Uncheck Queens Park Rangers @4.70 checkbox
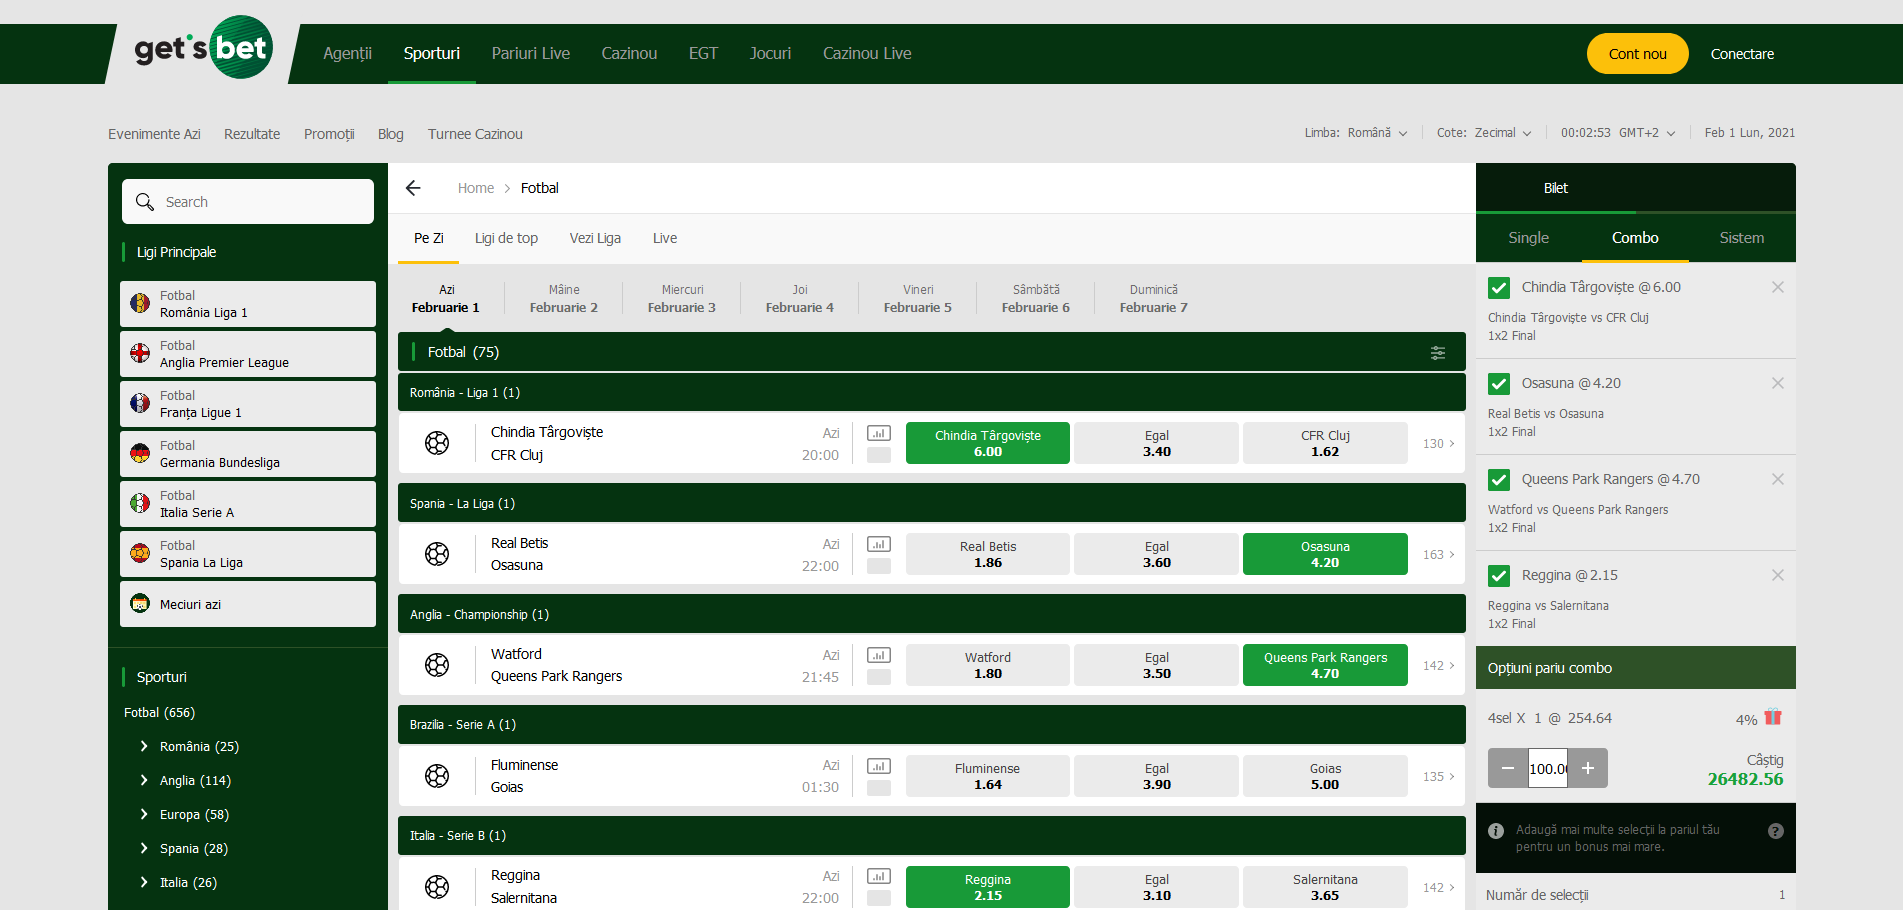The height and width of the screenshot is (910, 1903). [1499, 480]
